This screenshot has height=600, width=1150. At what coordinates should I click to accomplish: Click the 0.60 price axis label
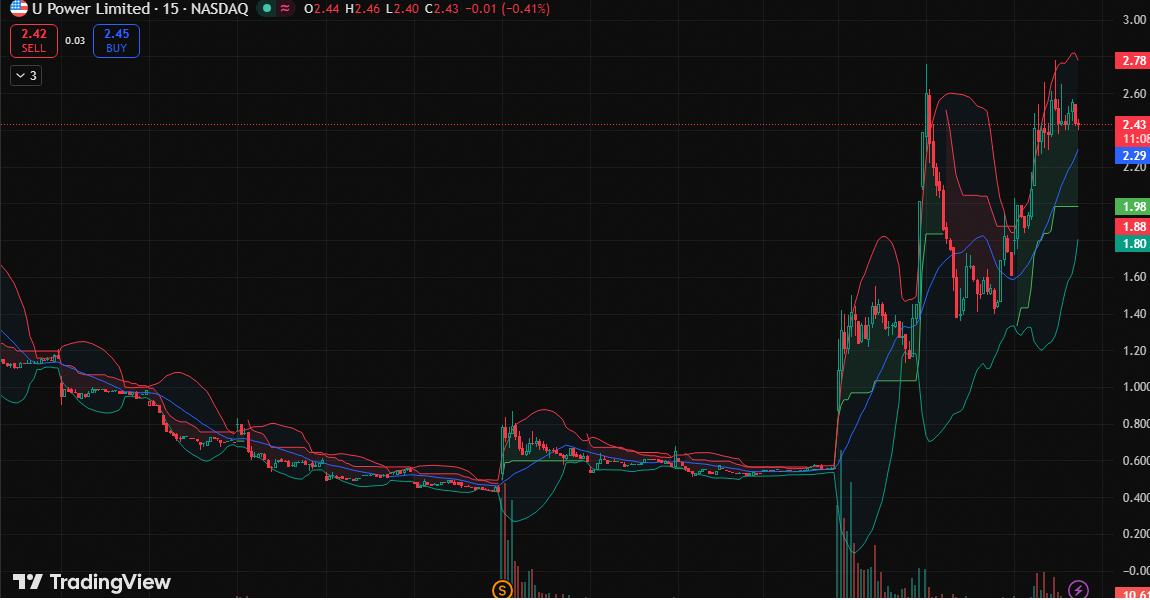tap(1135, 461)
